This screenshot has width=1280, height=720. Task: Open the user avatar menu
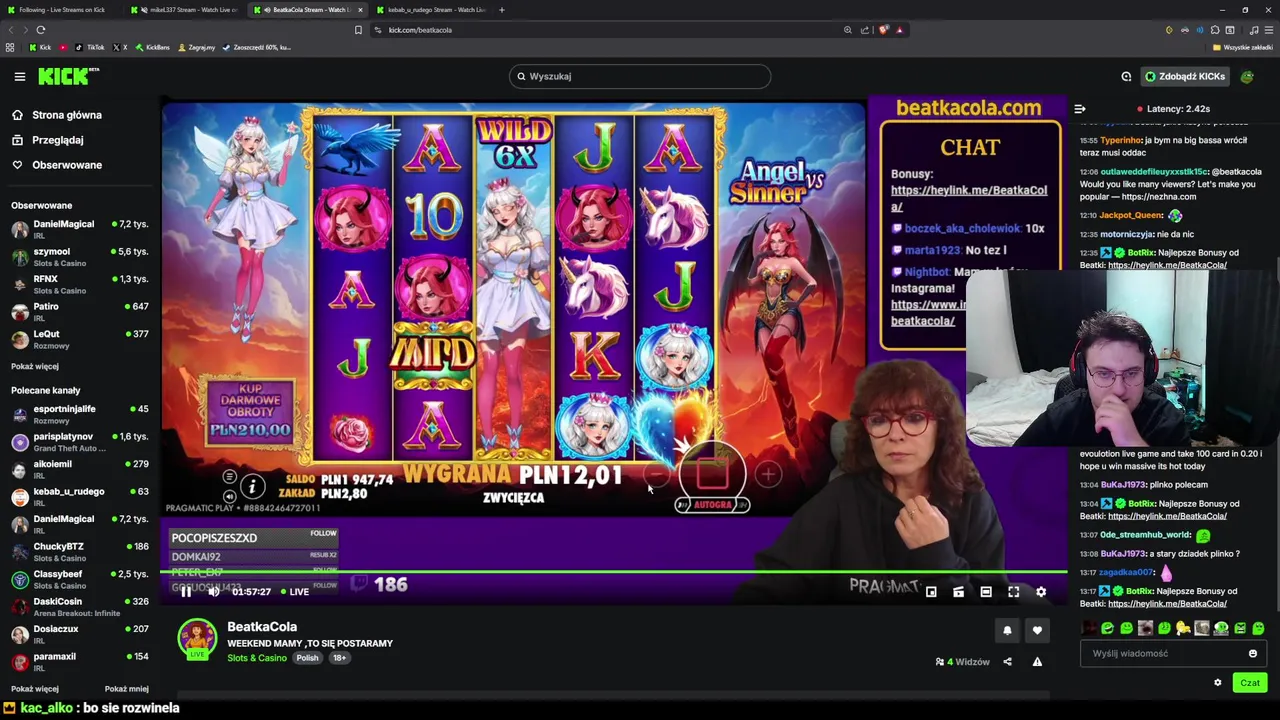pos(1247,76)
